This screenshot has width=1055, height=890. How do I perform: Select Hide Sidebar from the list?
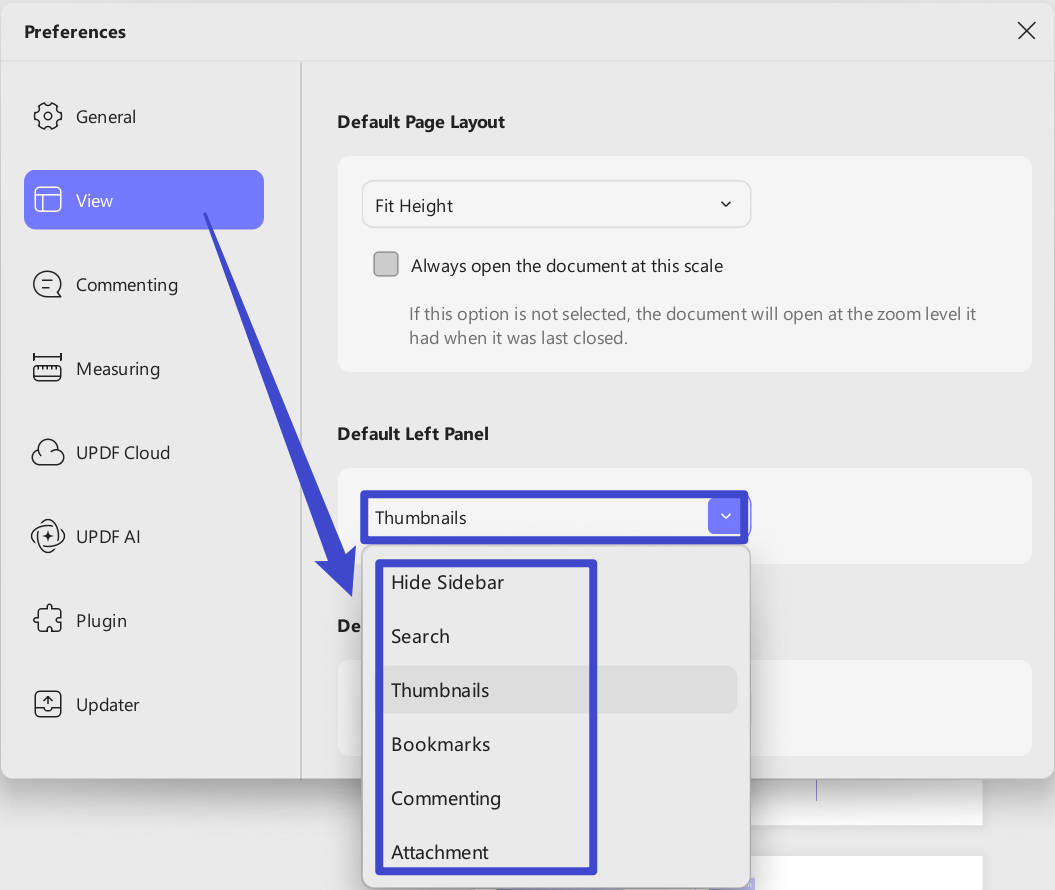pyautogui.click(x=447, y=582)
